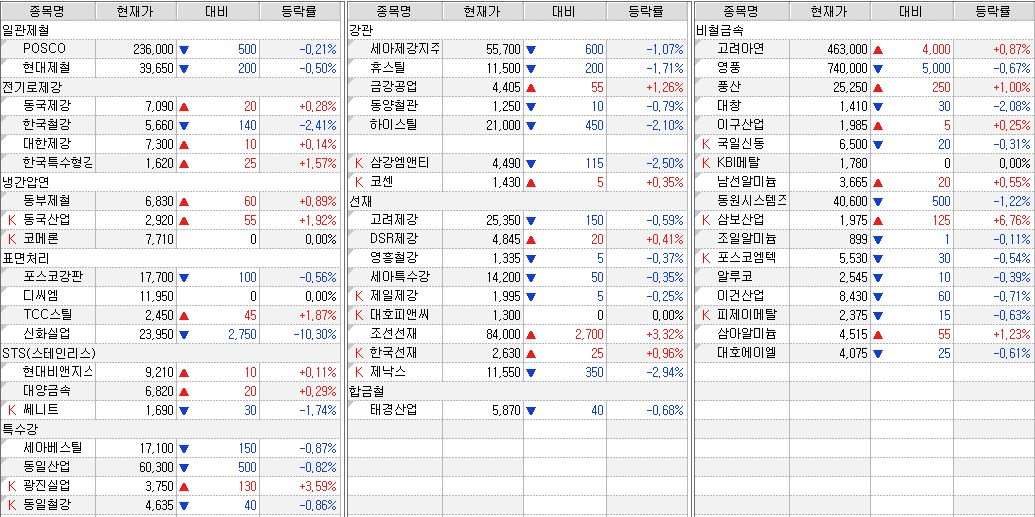Click 휴스틸 stock name

(x=388, y=68)
